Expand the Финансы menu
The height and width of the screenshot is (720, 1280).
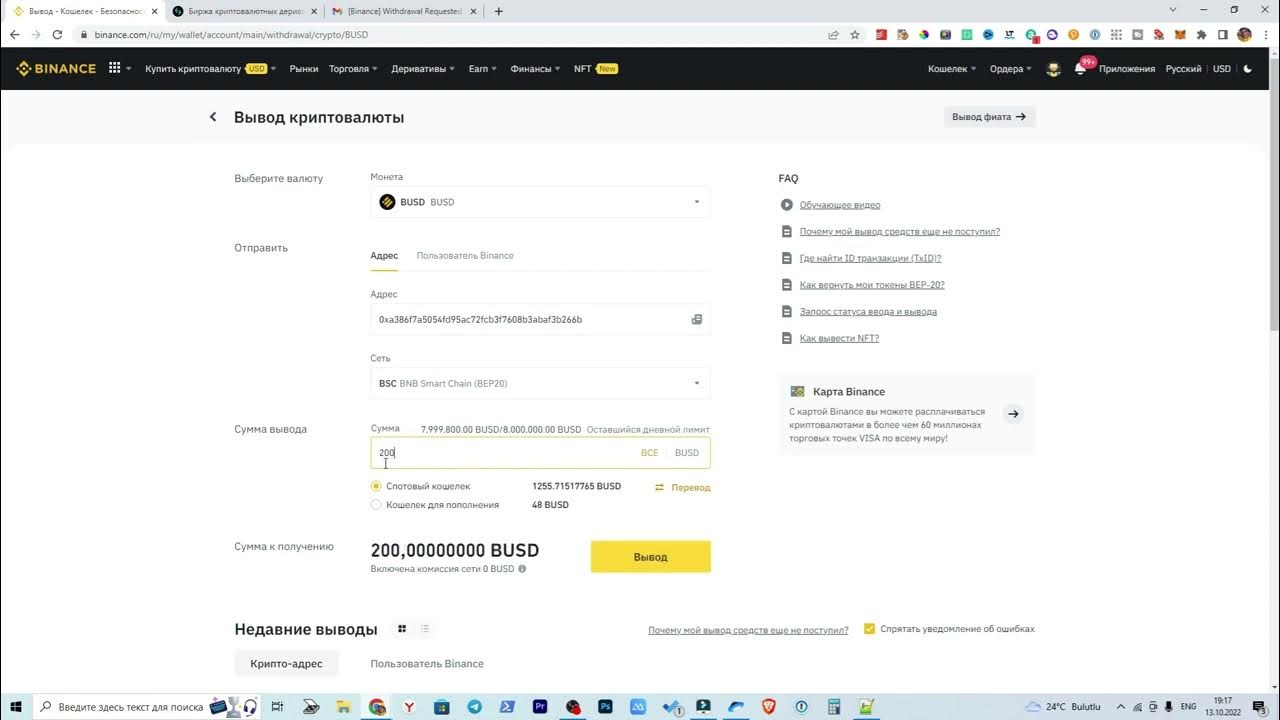tap(535, 69)
